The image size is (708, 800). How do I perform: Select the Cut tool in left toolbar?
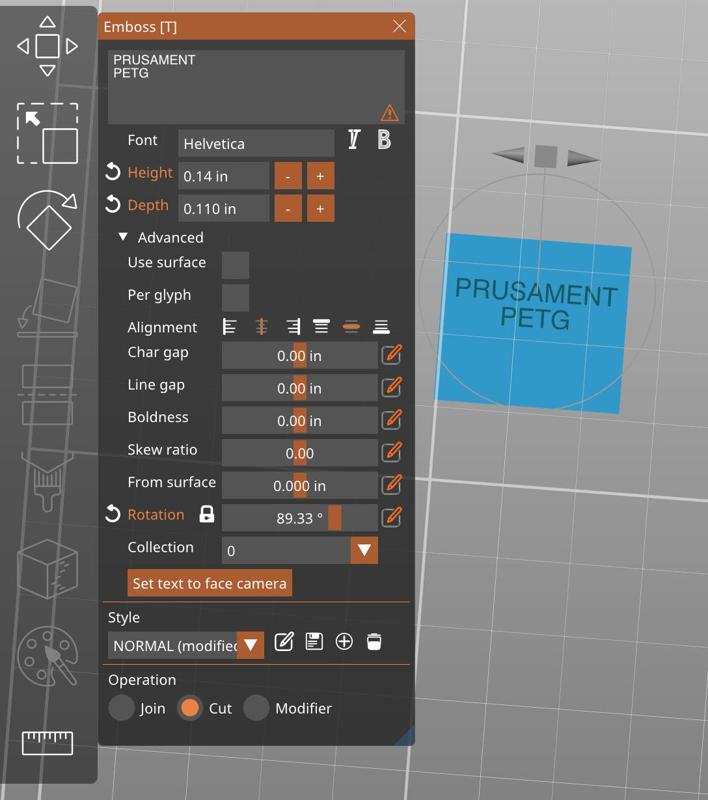point(47,395)
